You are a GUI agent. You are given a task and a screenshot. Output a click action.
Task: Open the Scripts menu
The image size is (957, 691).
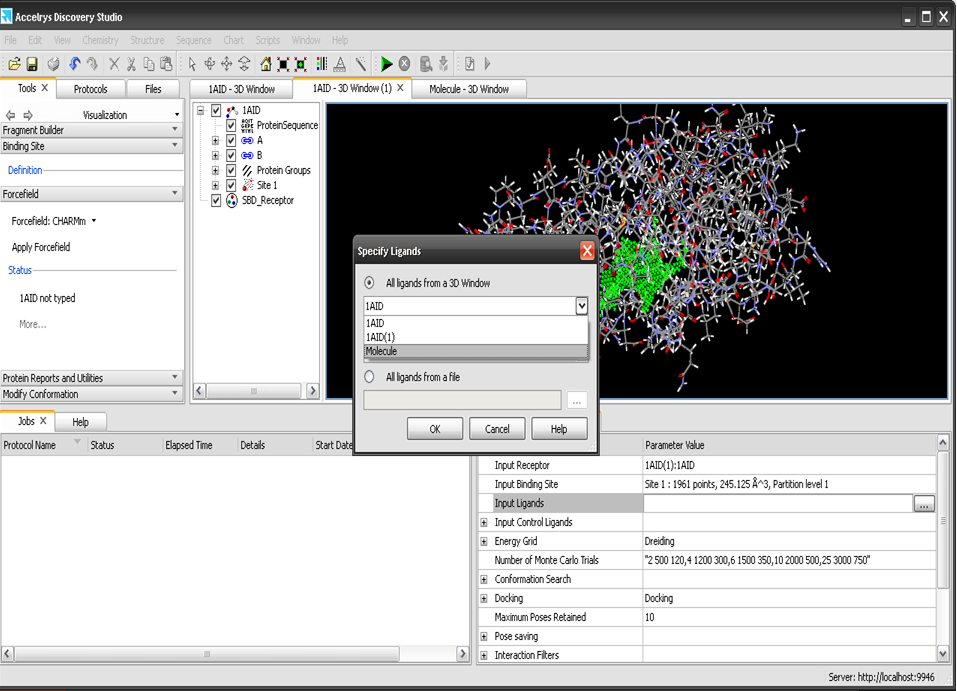pyautogui.click(x=267, y=40)
